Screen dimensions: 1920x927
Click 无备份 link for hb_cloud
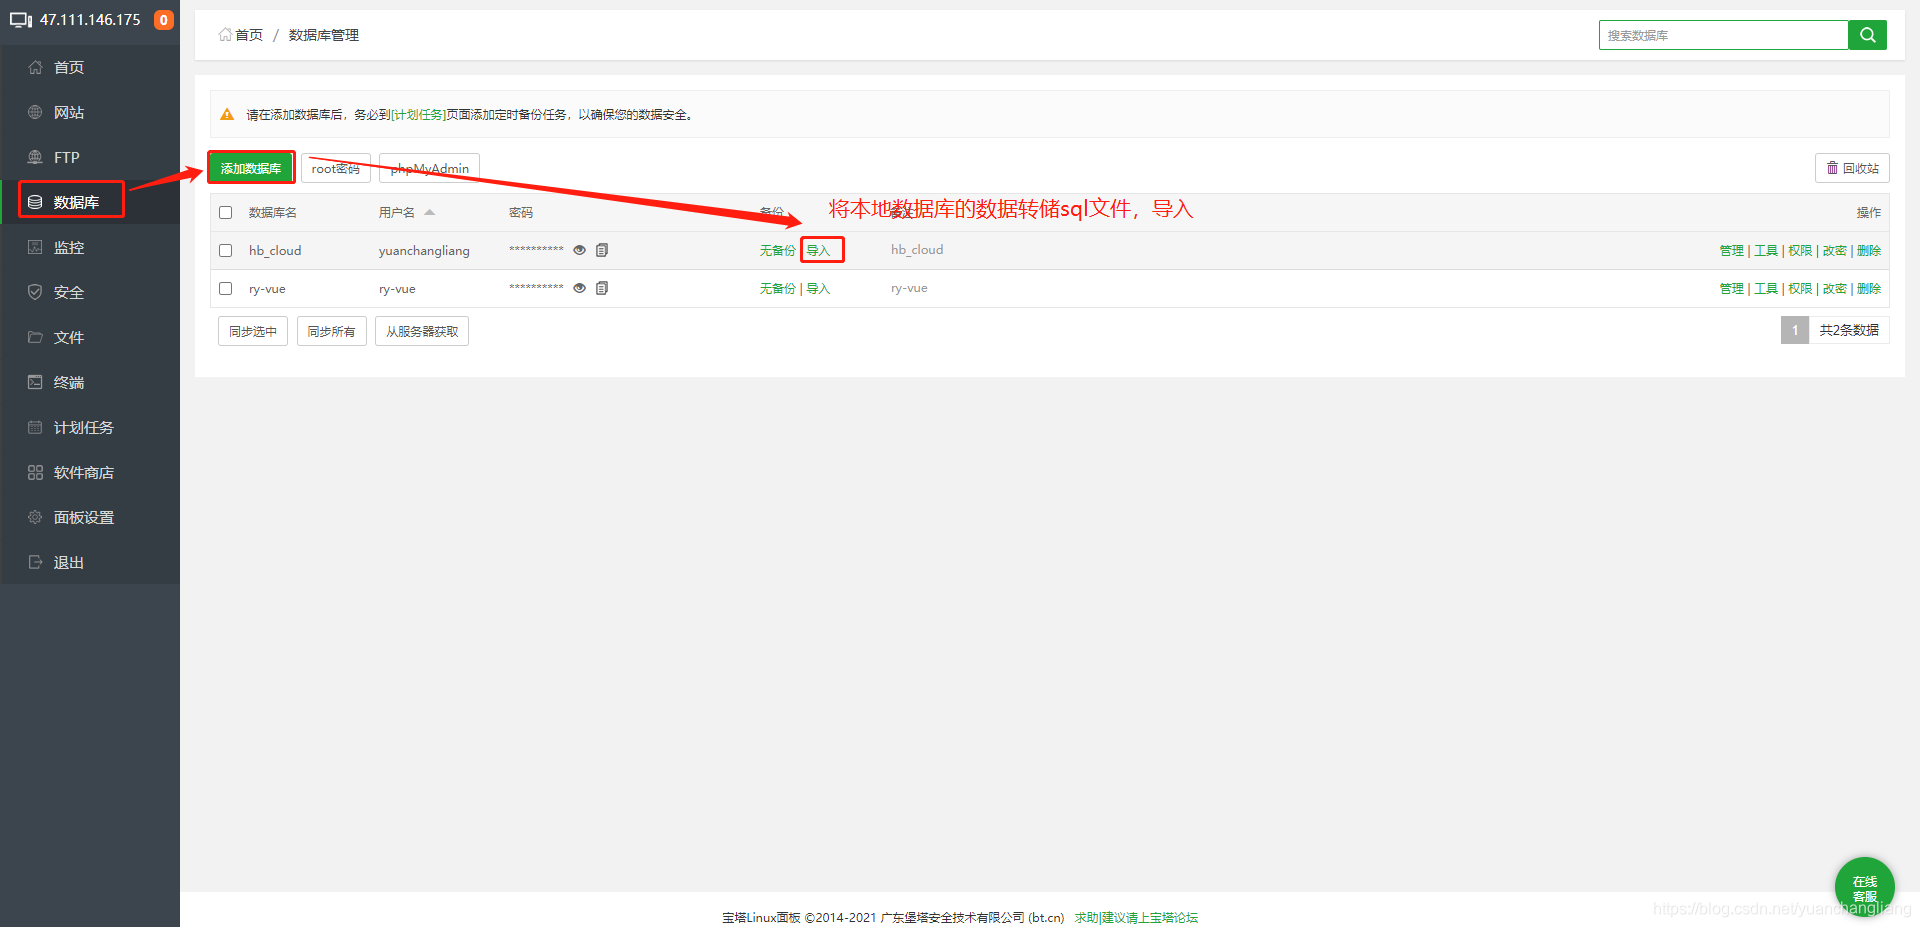(777, 250)
